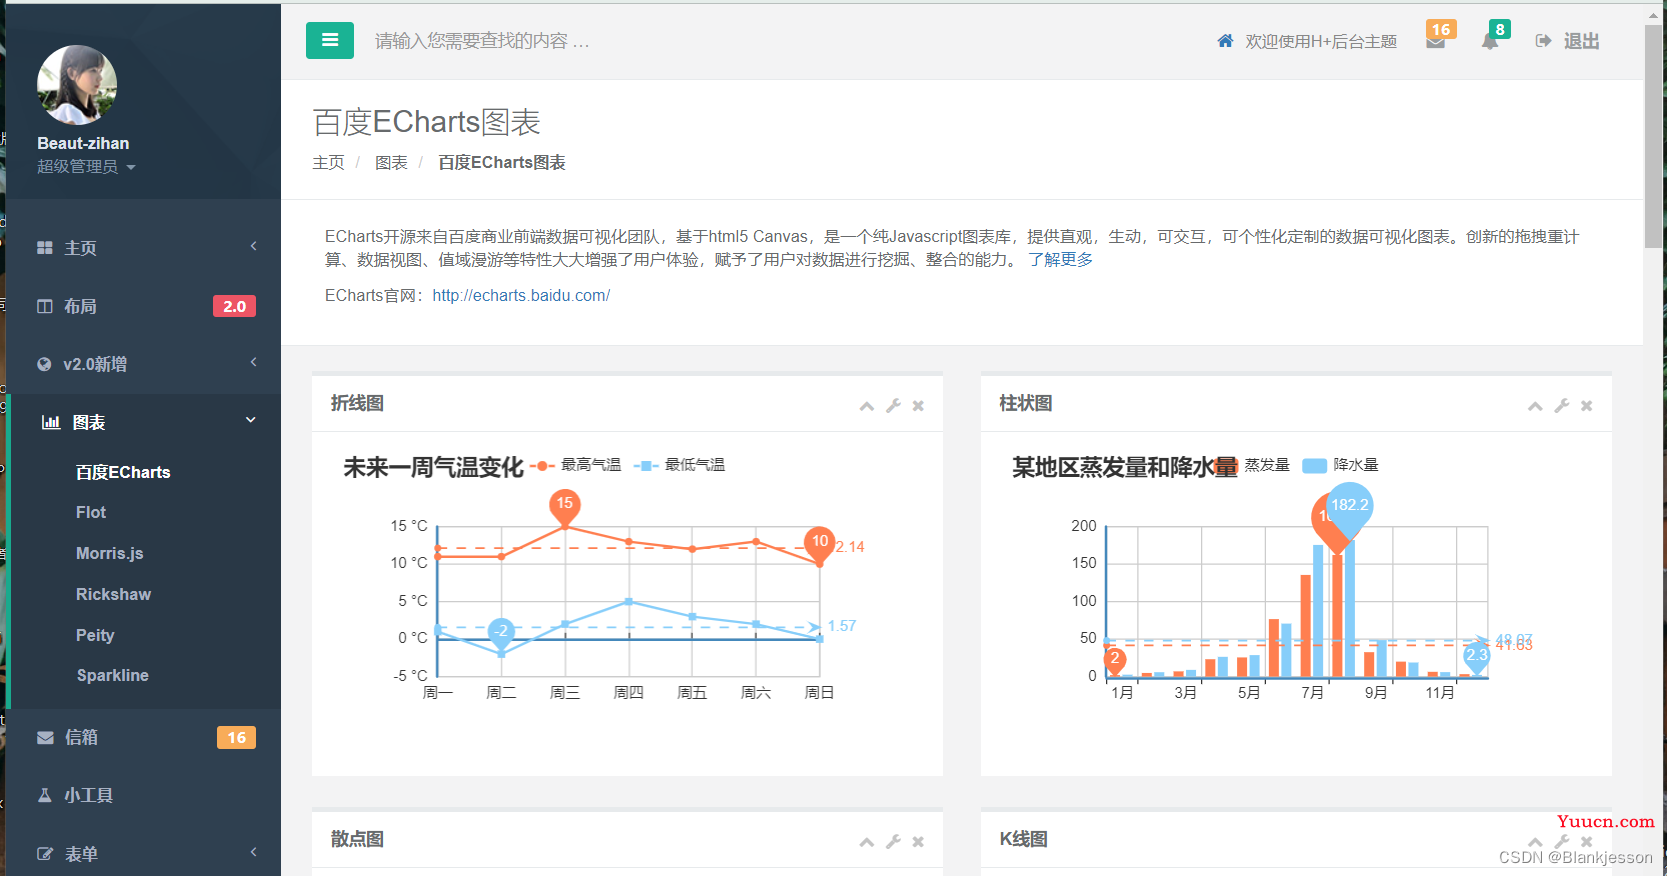
Task: Close the 散点图 panel
Action: [x=918, y=842]
